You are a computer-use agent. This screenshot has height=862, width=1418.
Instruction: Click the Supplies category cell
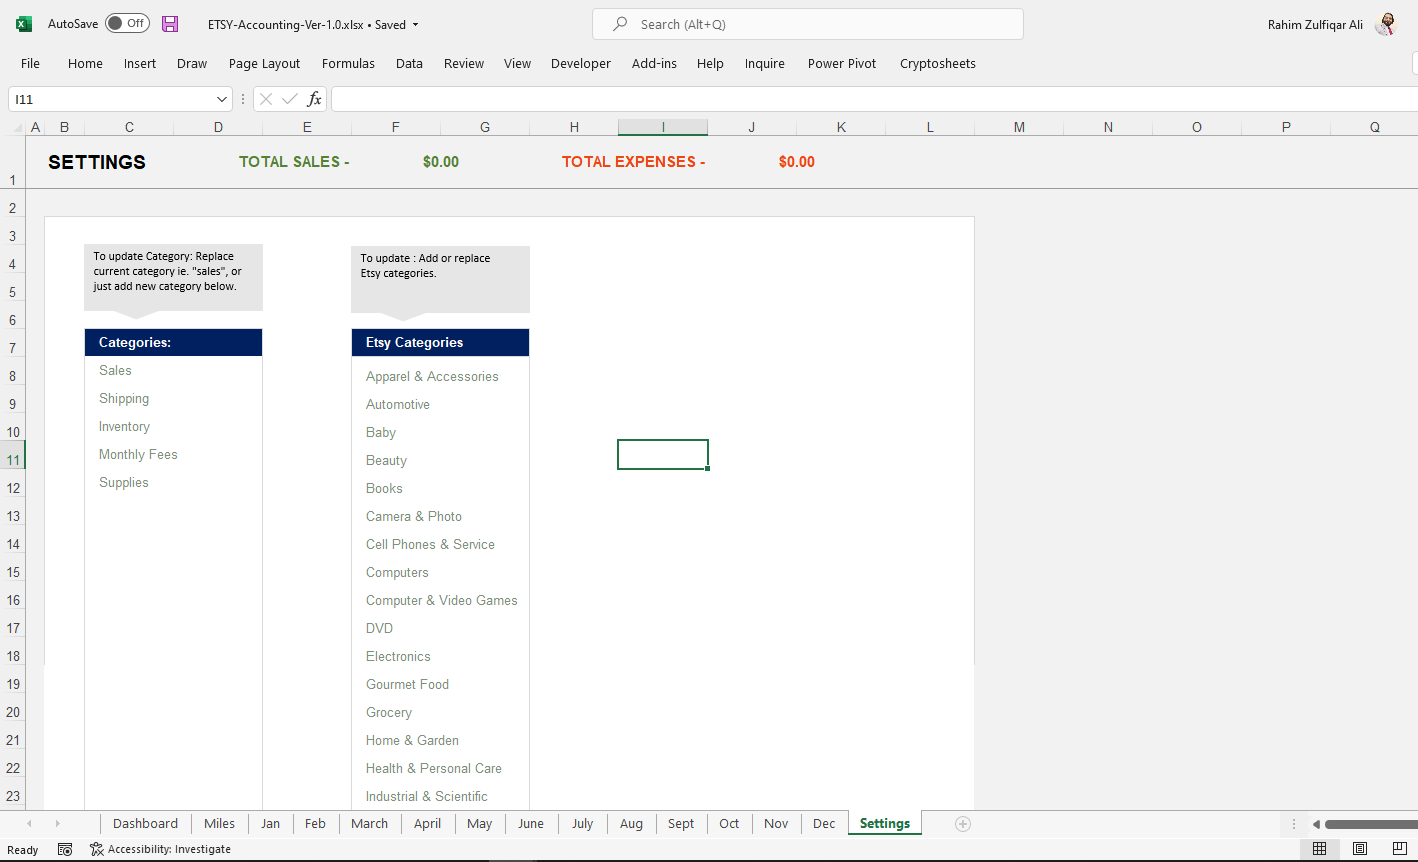tap(173, 482)
